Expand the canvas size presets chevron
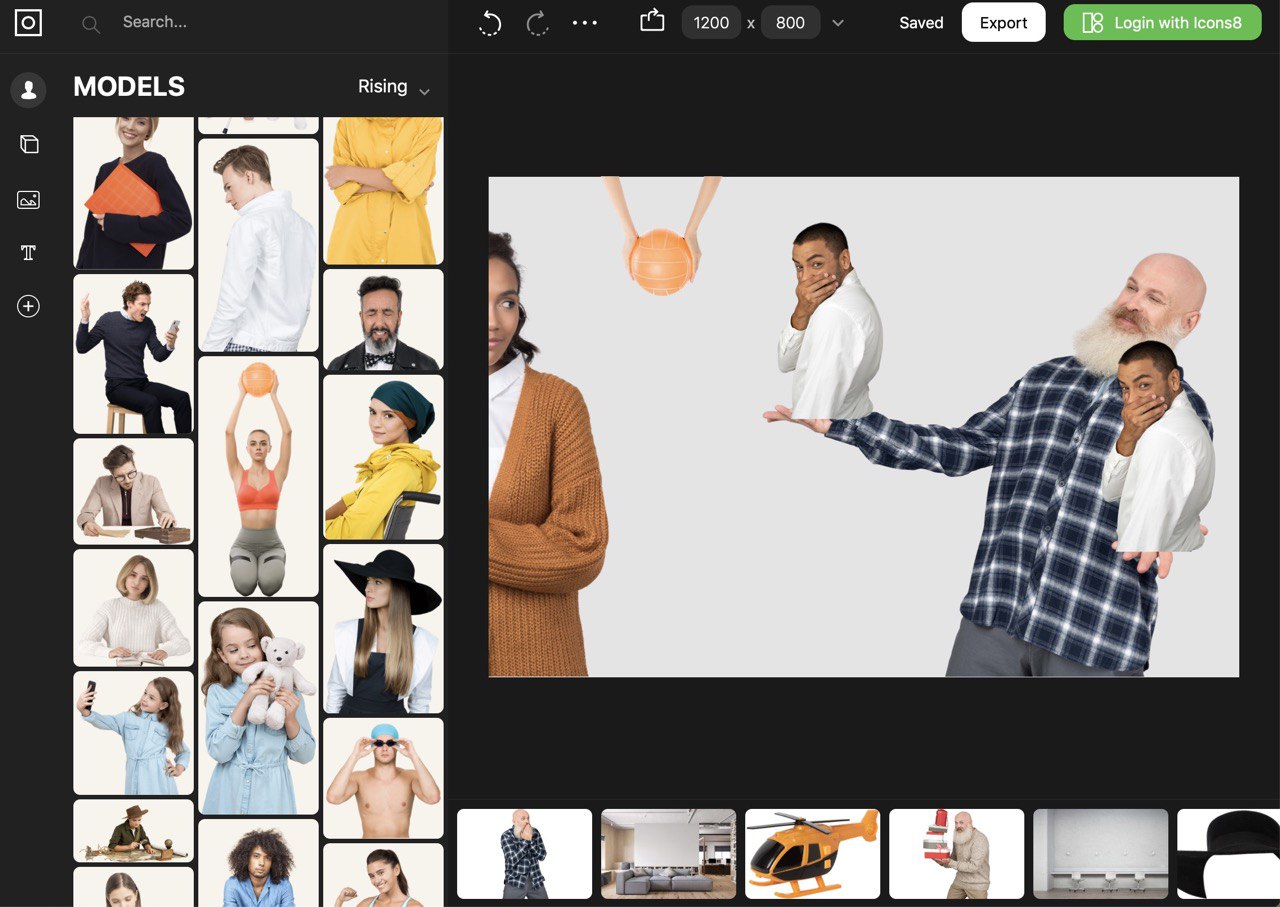1280x907 pixels. tap(838, 23)
